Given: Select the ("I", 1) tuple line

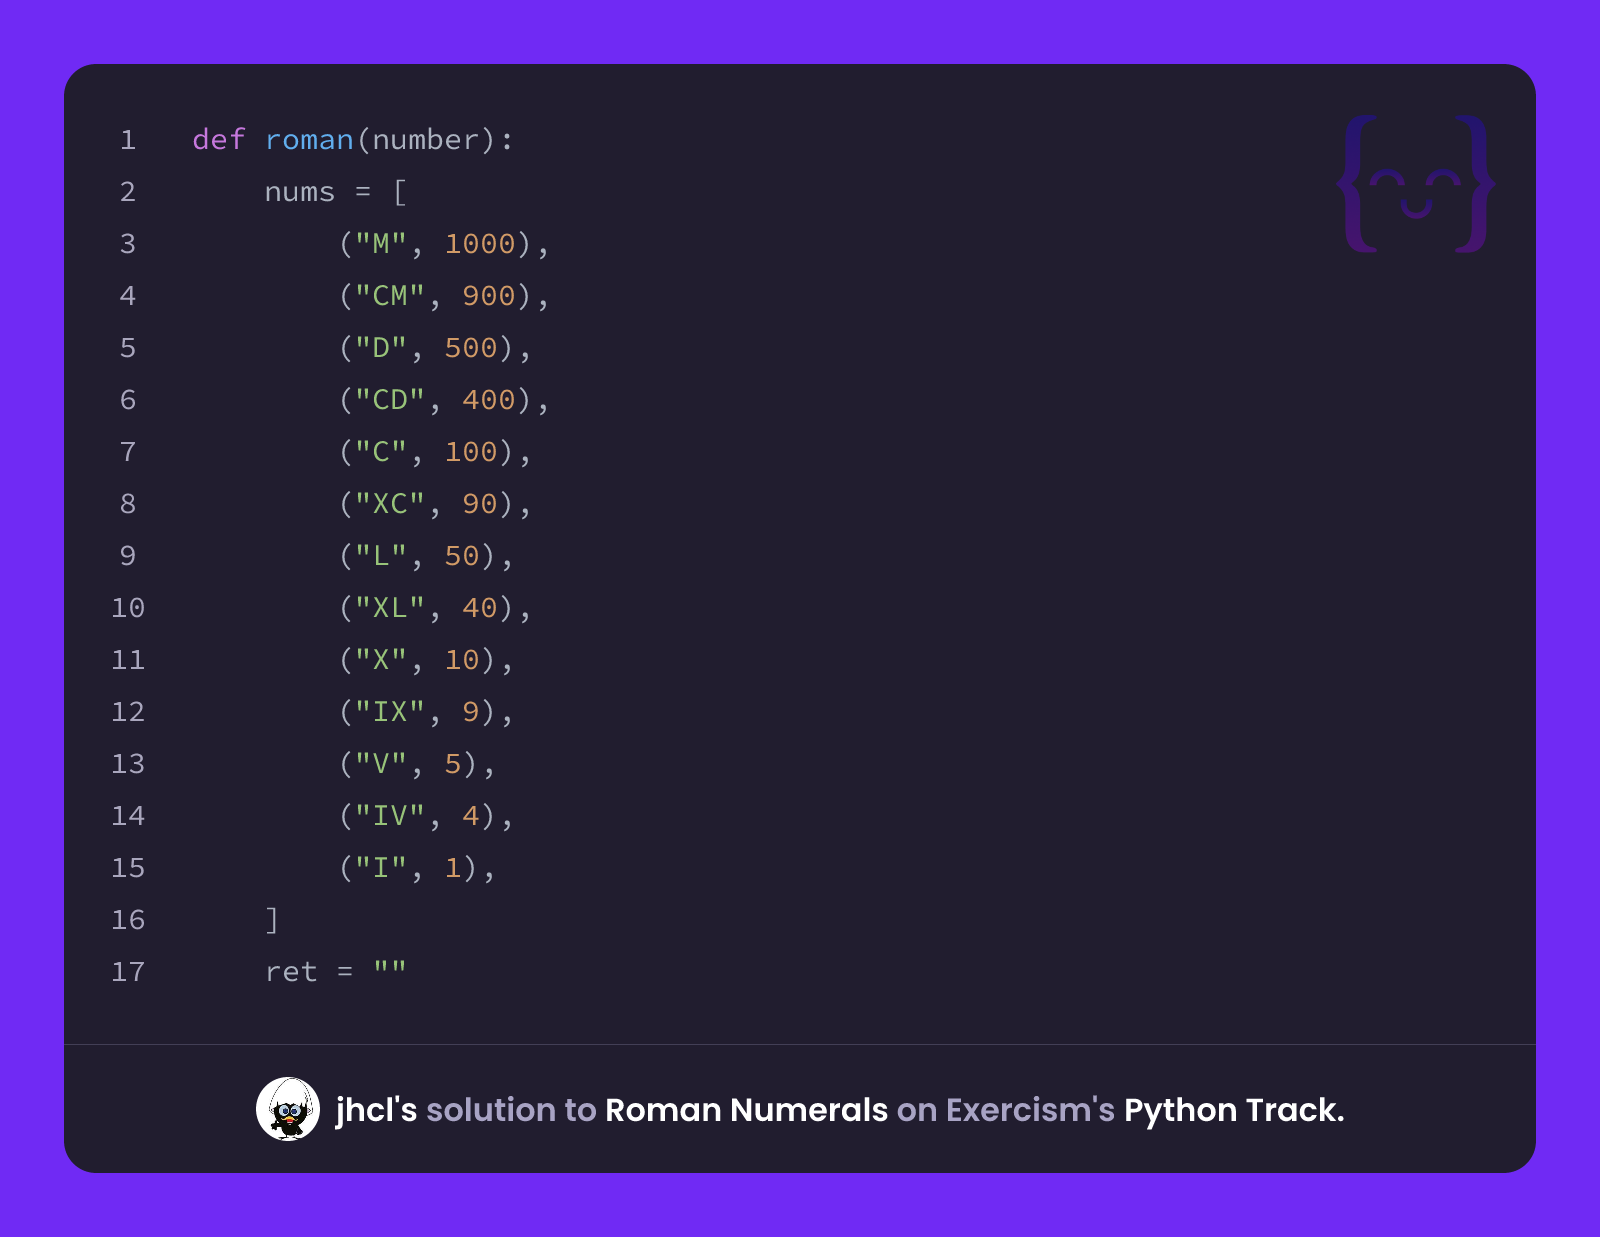Looking at the screenshot, I should (417, 868).
